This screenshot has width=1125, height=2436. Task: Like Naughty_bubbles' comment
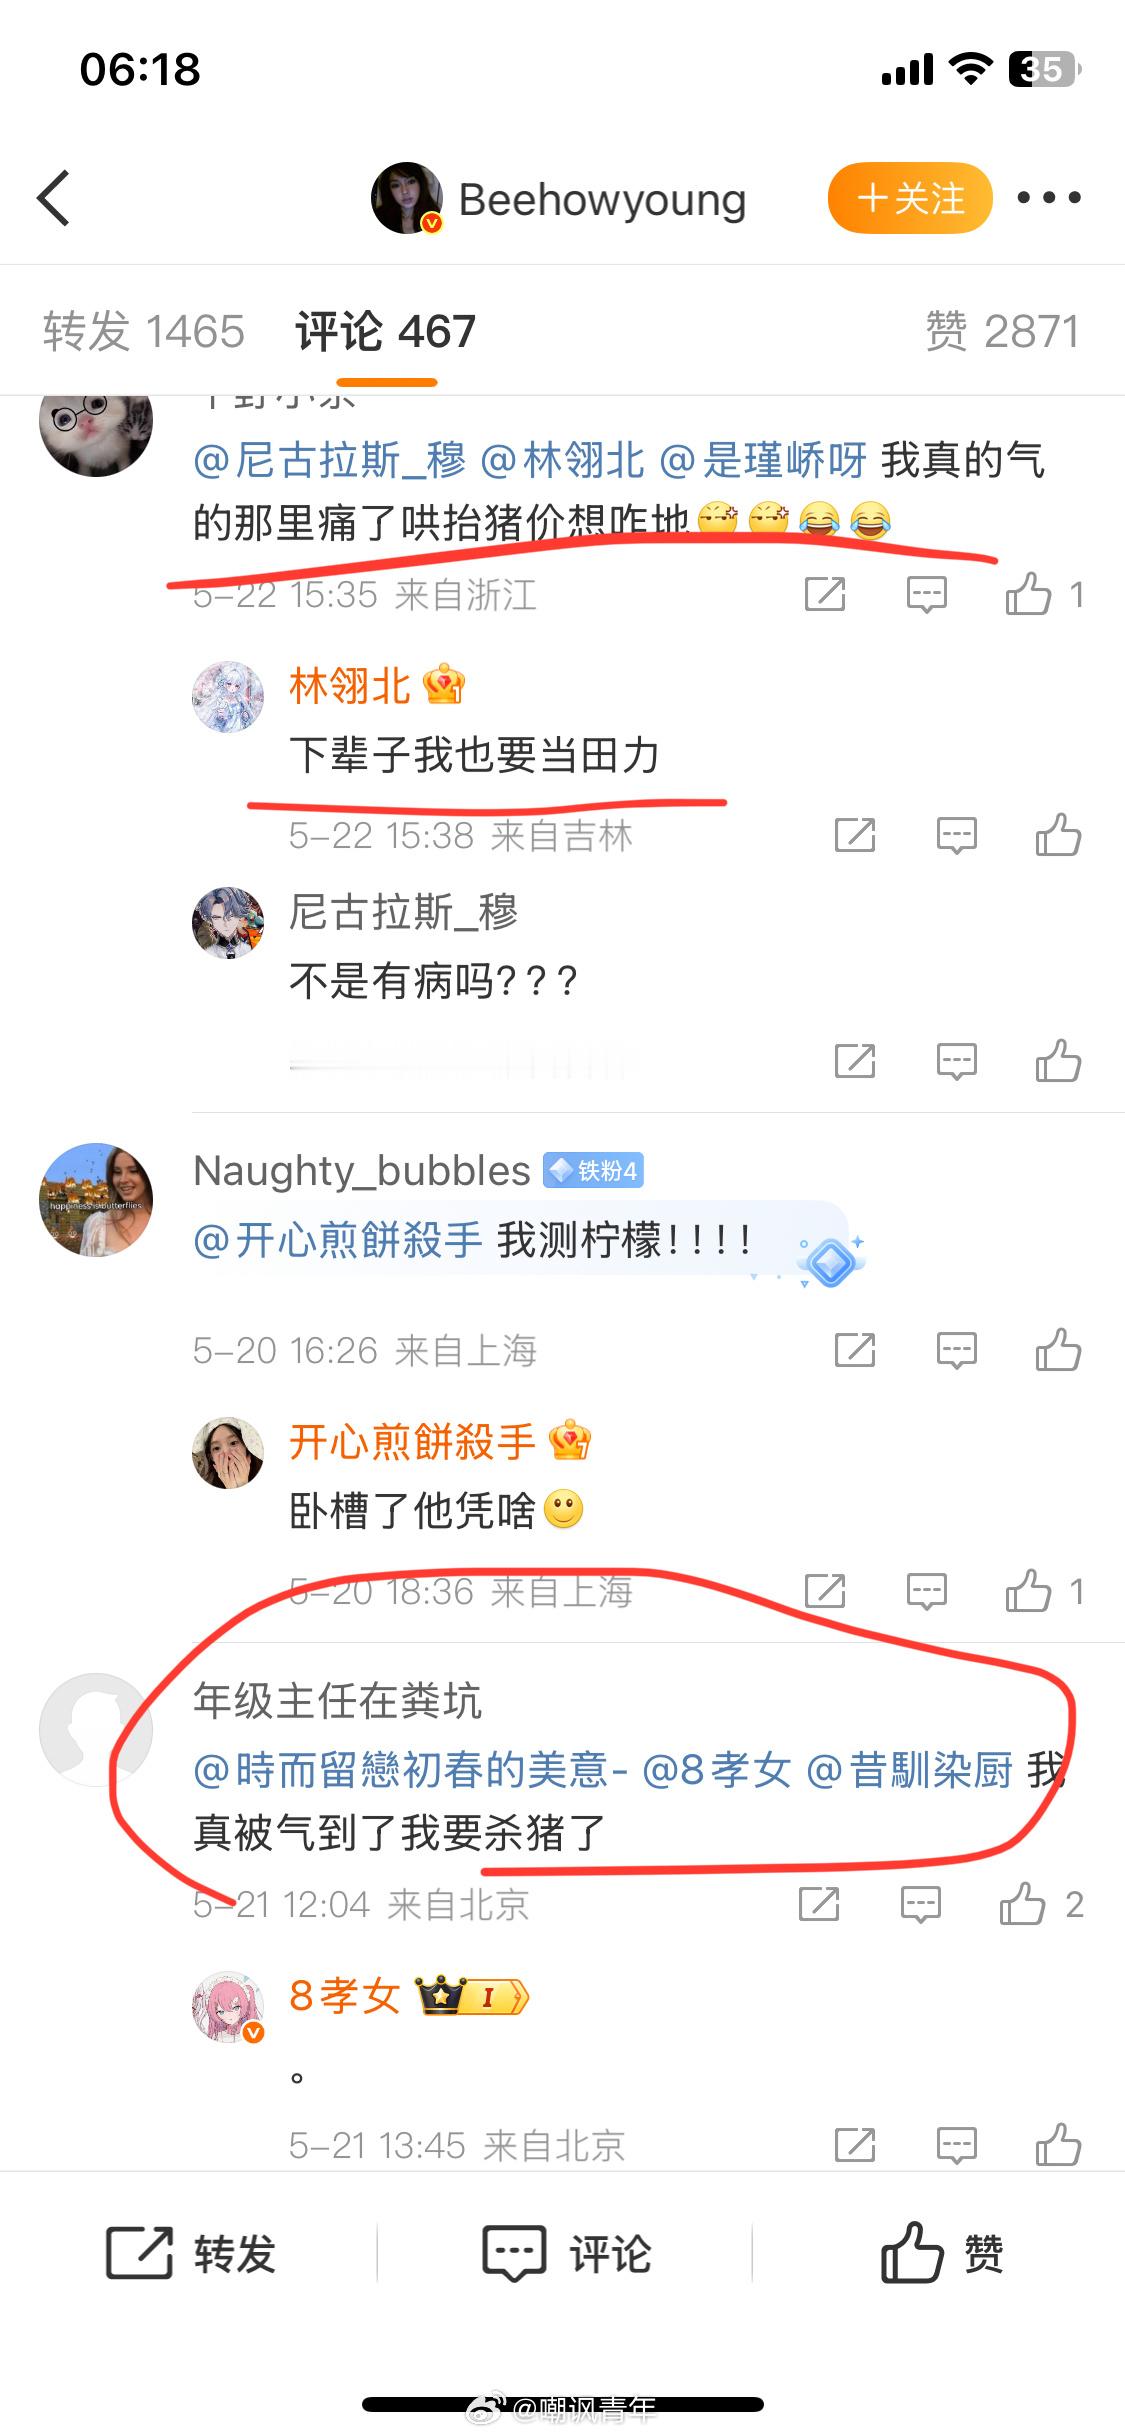click(x=1058, y=1350)
